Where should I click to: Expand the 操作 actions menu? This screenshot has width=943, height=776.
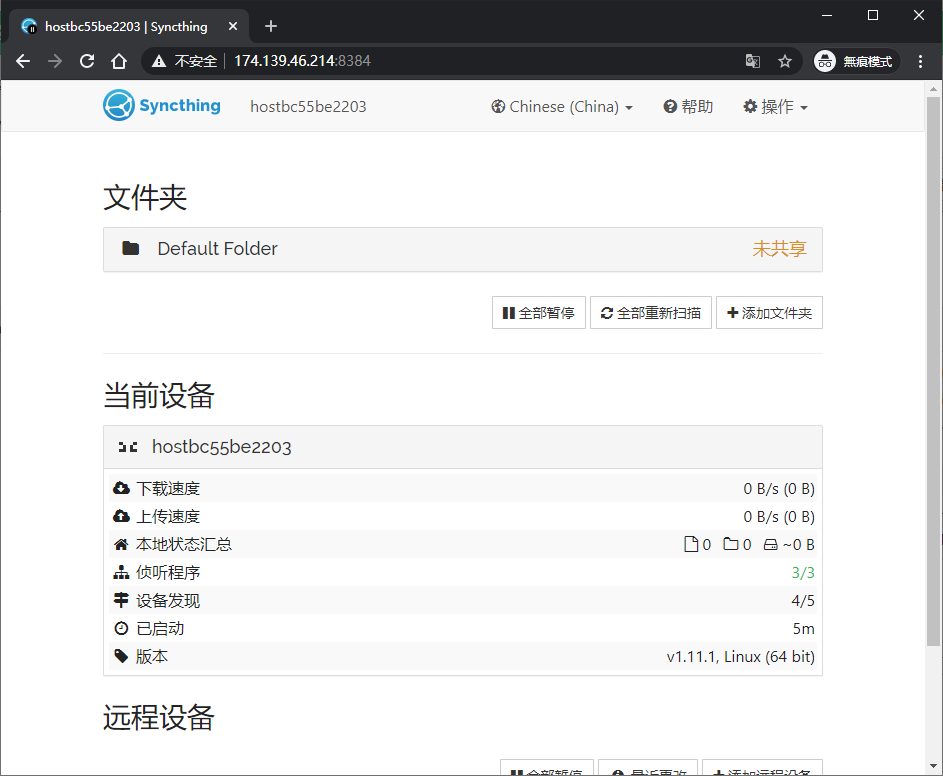pyautogui.click(x=775, y=106)
